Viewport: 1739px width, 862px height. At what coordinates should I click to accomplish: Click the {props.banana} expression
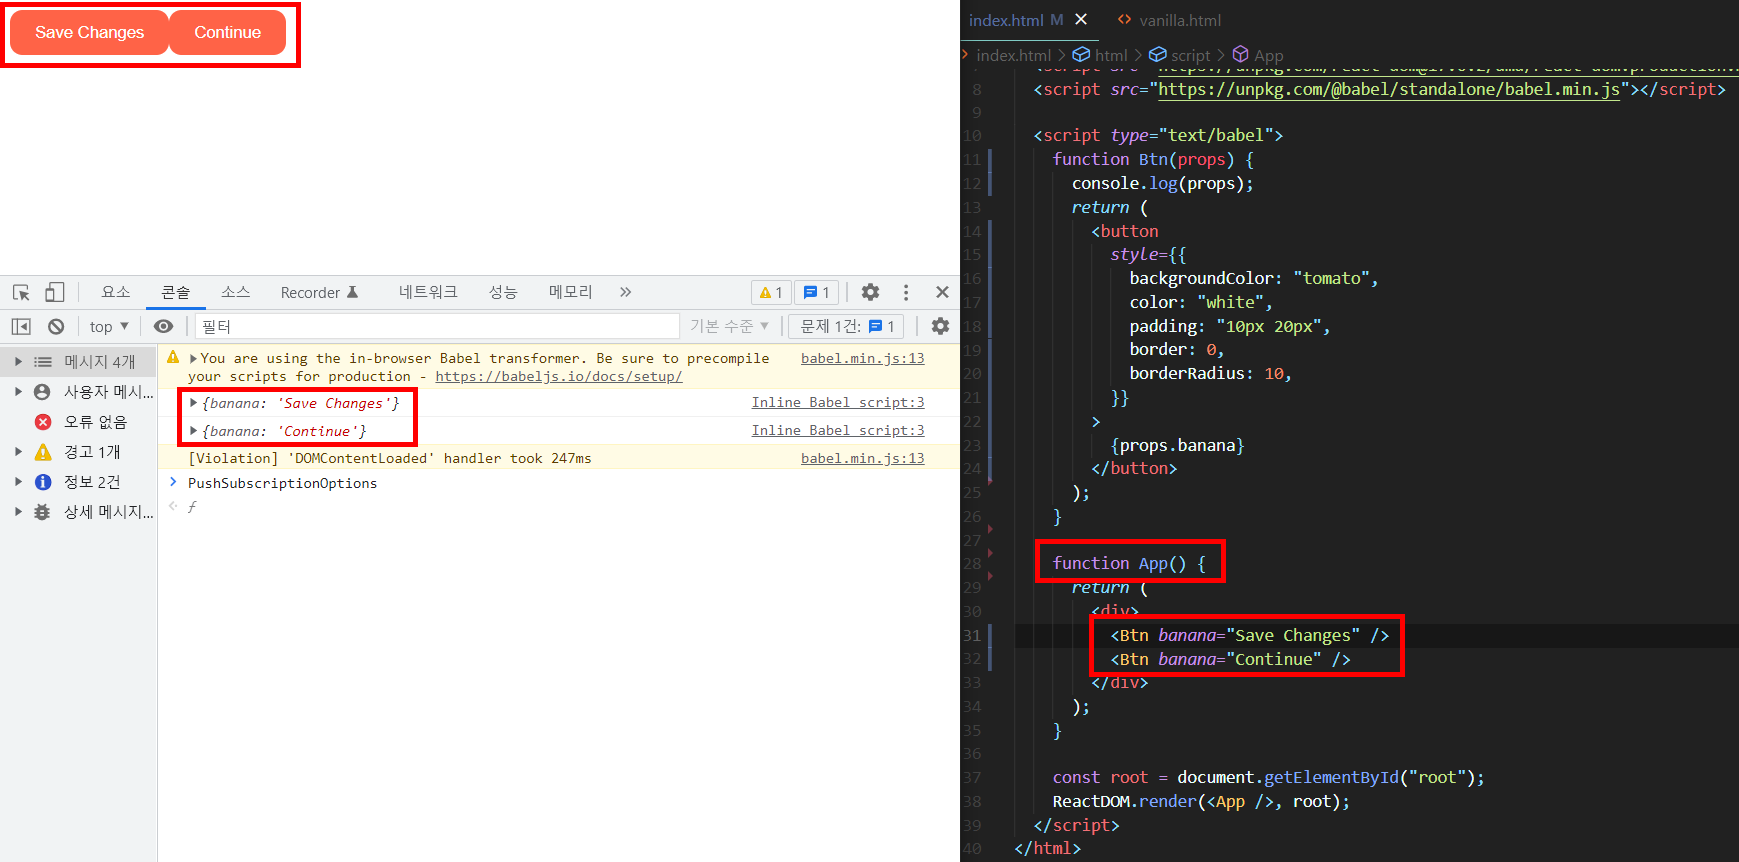click(1177, 445)
